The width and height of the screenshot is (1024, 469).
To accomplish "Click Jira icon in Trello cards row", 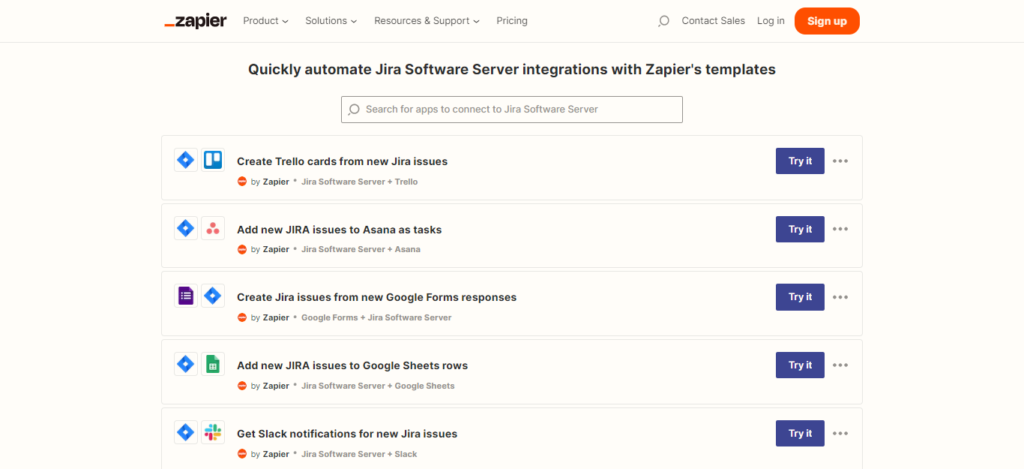I will tap(186, 160).
